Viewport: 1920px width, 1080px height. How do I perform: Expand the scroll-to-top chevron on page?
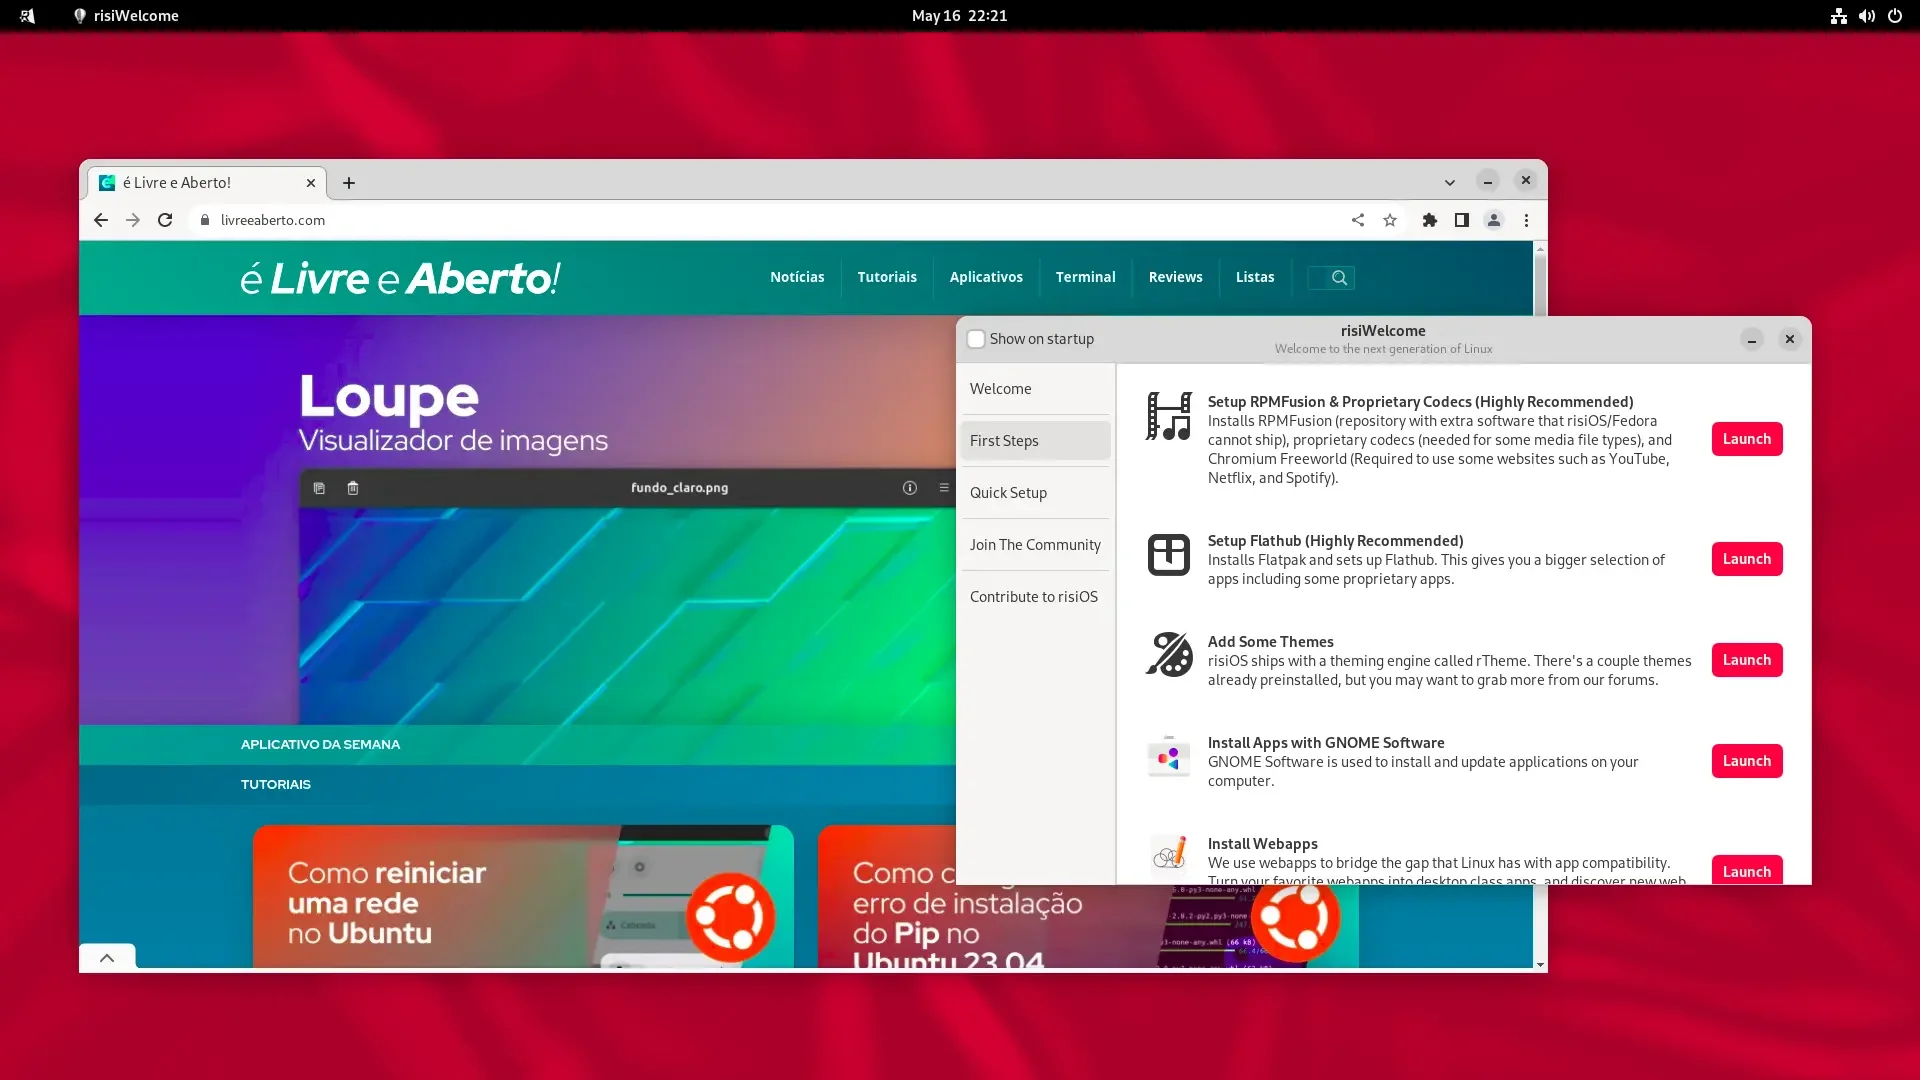(107, 957)
